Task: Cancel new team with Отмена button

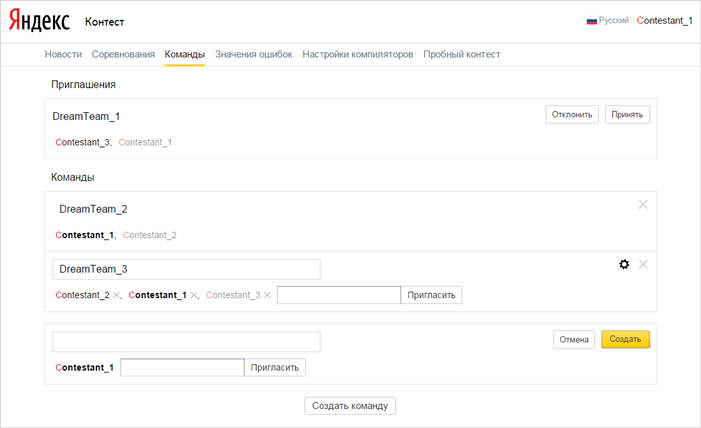Action: point(574,339)
